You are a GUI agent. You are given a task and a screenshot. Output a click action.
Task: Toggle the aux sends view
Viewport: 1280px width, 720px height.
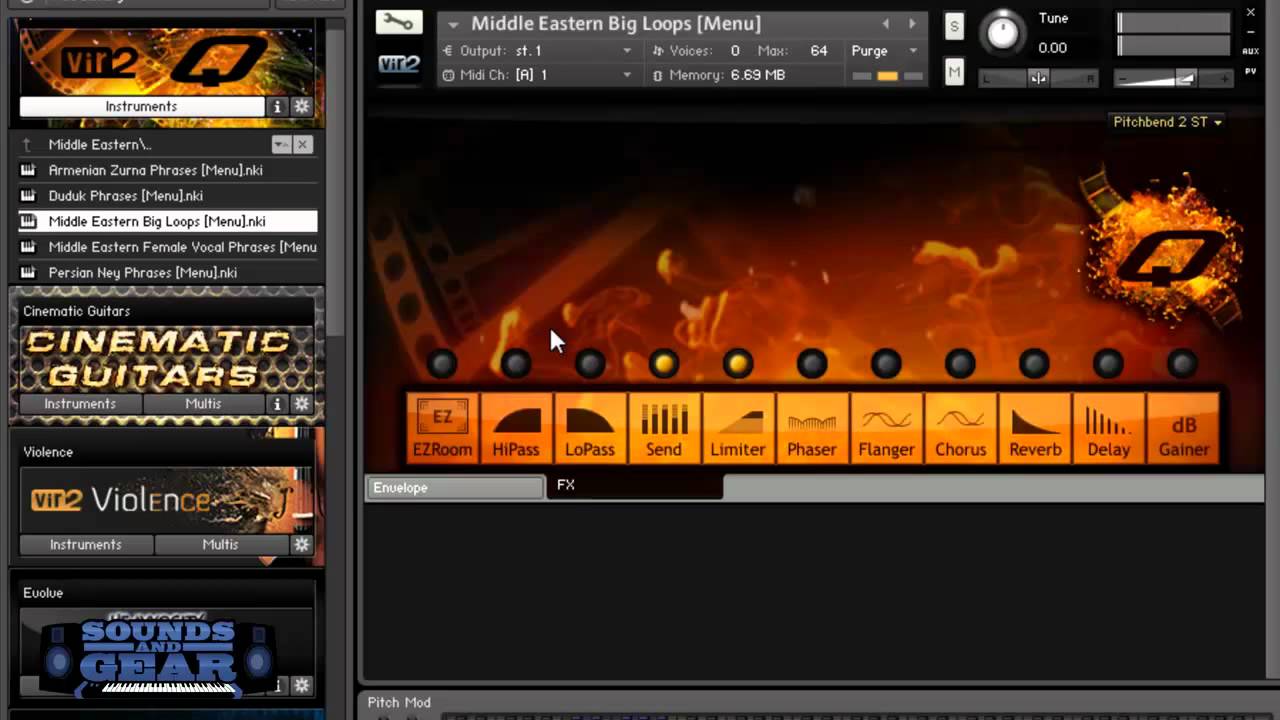pos(1250,51)
